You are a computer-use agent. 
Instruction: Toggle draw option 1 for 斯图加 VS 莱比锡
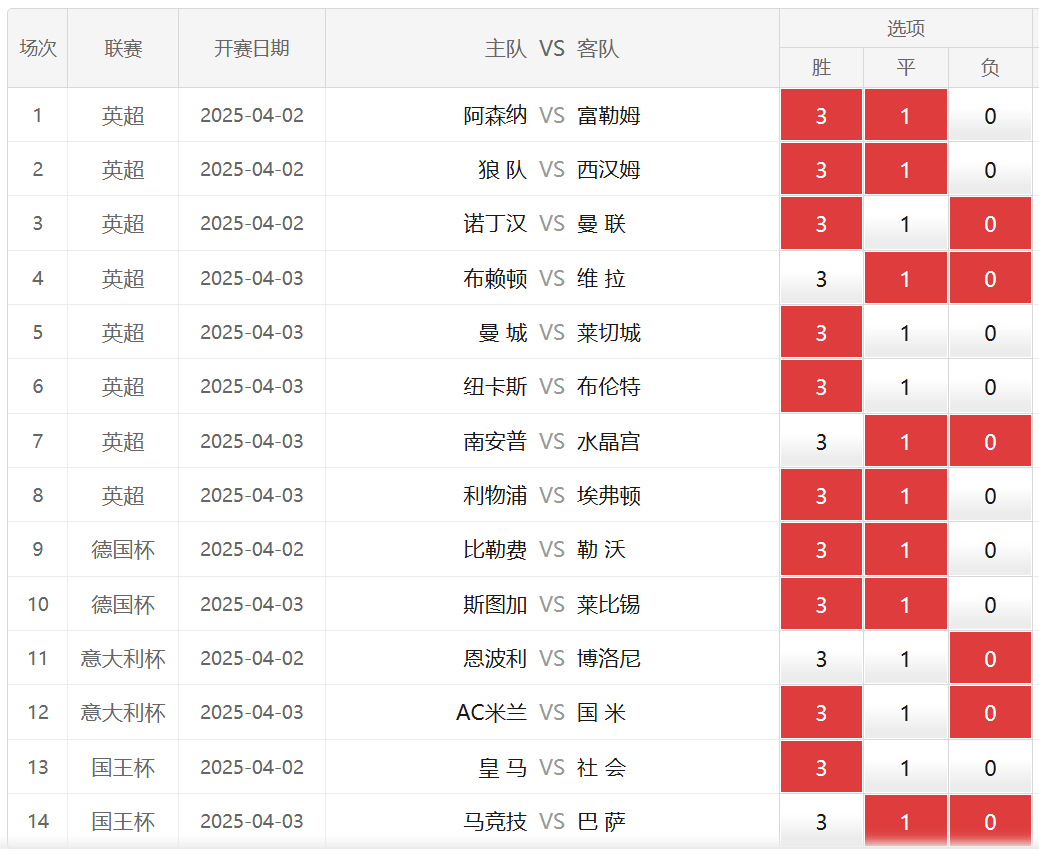(x=905, y=604)
